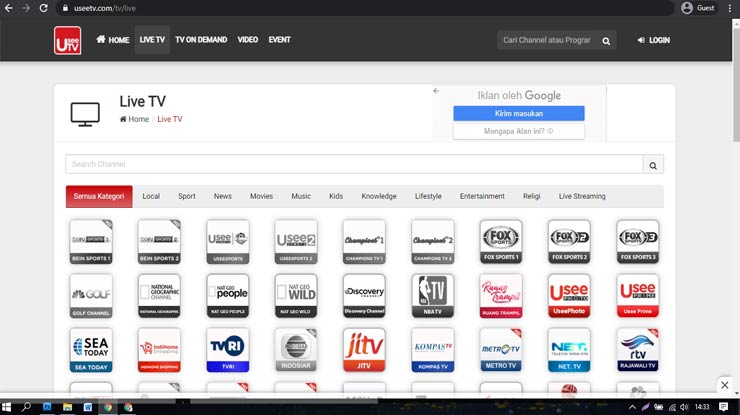Open National Geographic channel
Screen dimensions: 740x415
pos(160,296)
